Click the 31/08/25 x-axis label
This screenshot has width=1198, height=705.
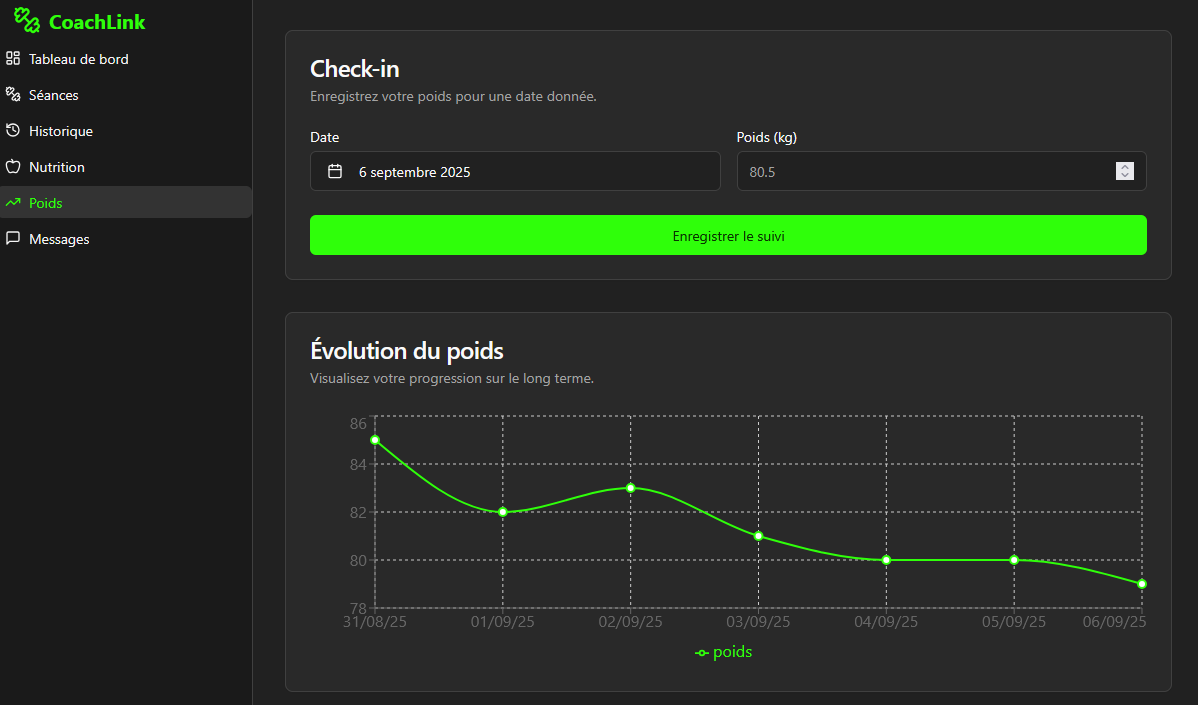tap(374, 622)
